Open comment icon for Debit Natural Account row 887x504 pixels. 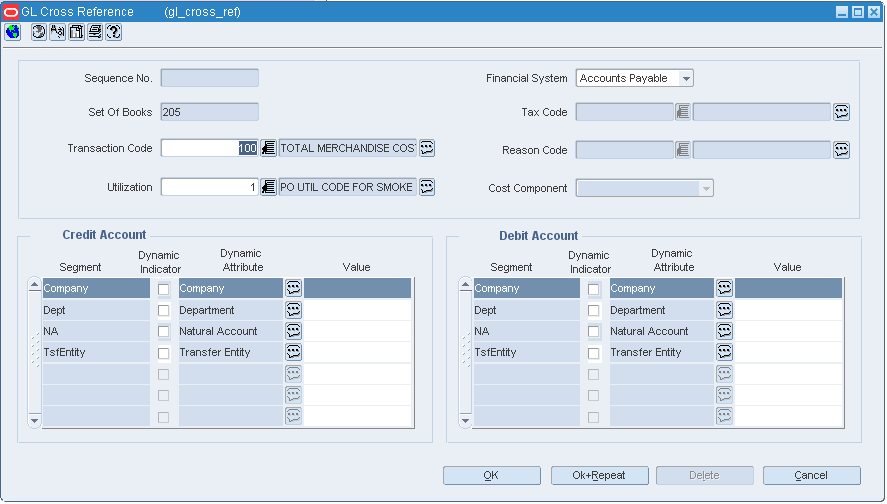point(724,331)
